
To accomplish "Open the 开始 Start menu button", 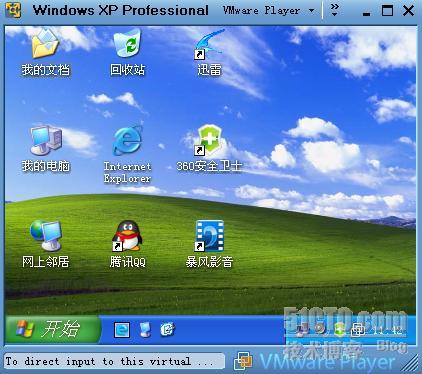I will 53,329.
